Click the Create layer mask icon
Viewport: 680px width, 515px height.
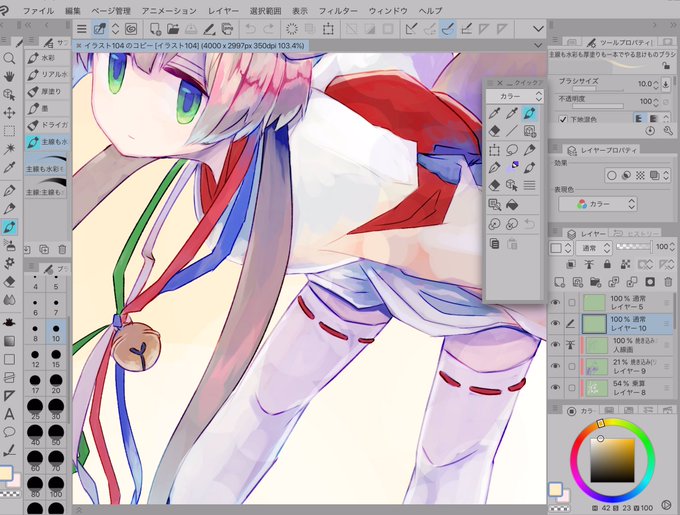pos(650,282)
